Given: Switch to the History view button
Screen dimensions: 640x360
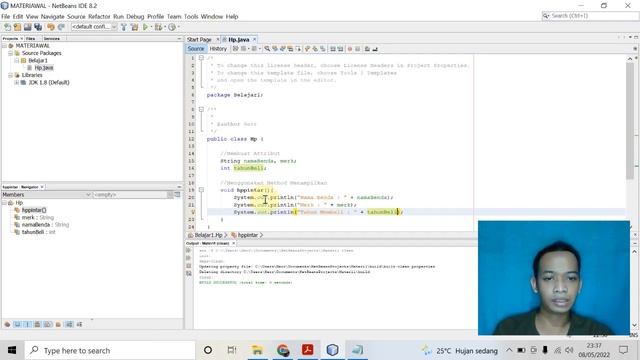Looking at the screenshot, I should pyautogui.click(x=218, y=49).
